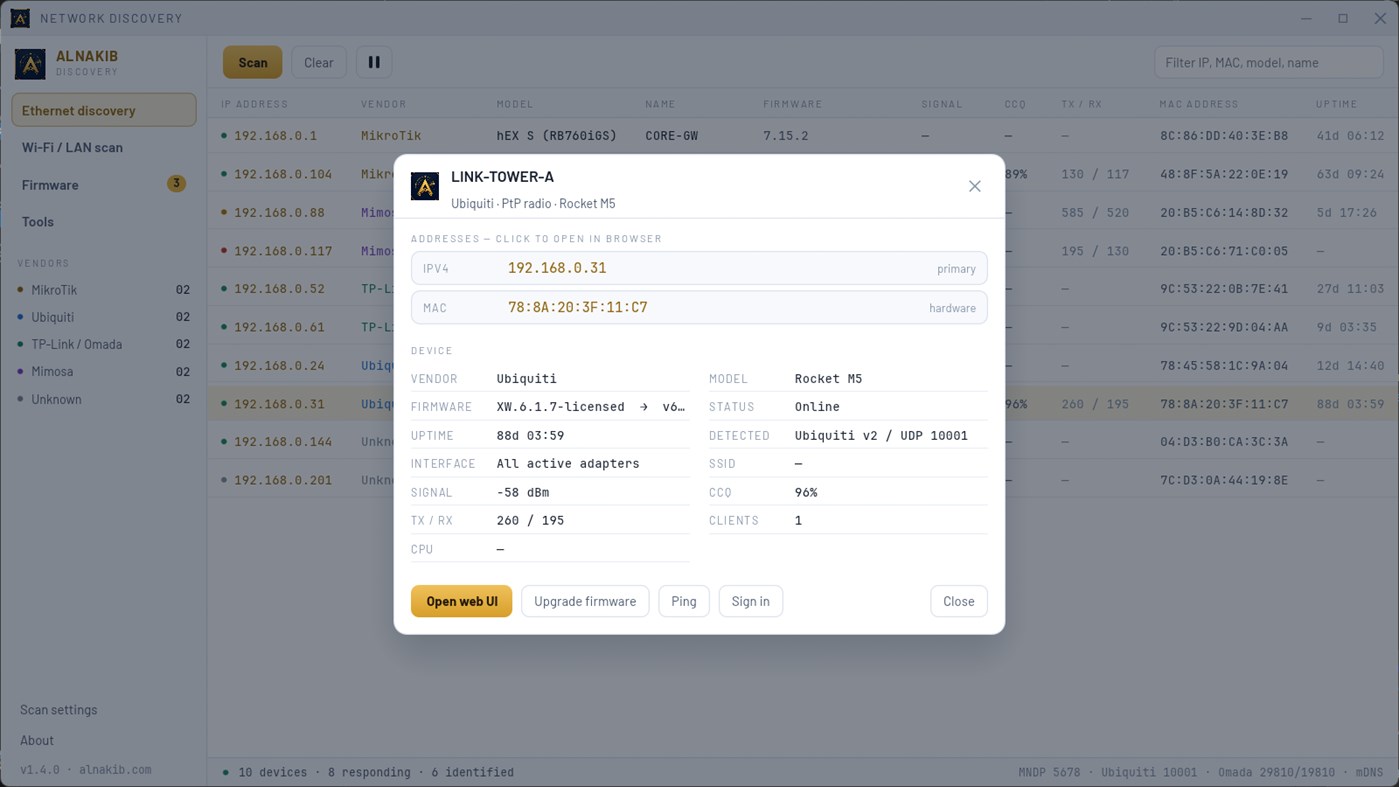Select the 192.168.0.61 device row
The width and height of the screenshot is (1399, 787).
[x=803, y=326]
